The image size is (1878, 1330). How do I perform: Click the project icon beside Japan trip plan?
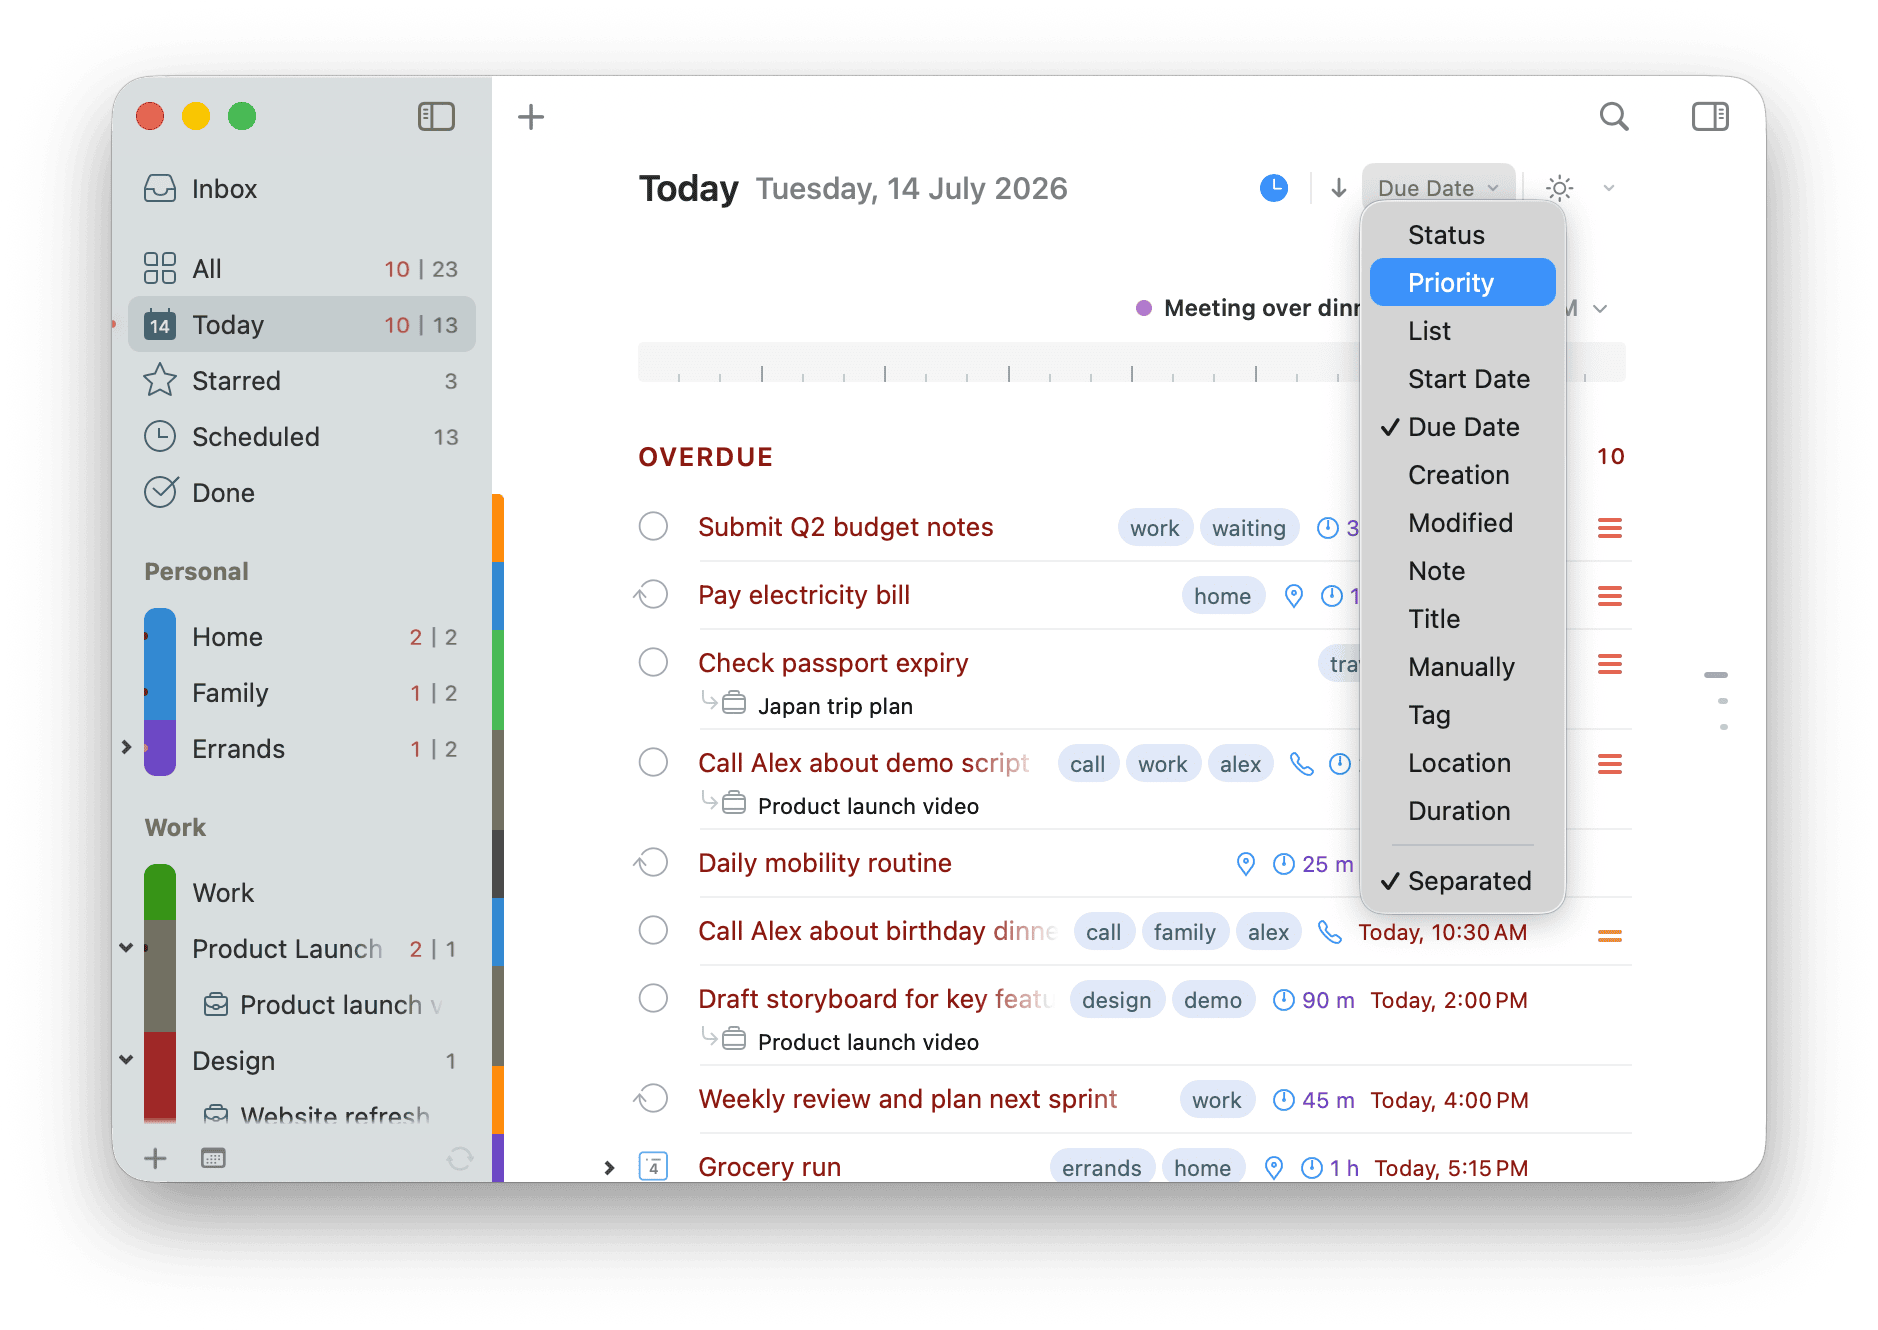(734, 703)
